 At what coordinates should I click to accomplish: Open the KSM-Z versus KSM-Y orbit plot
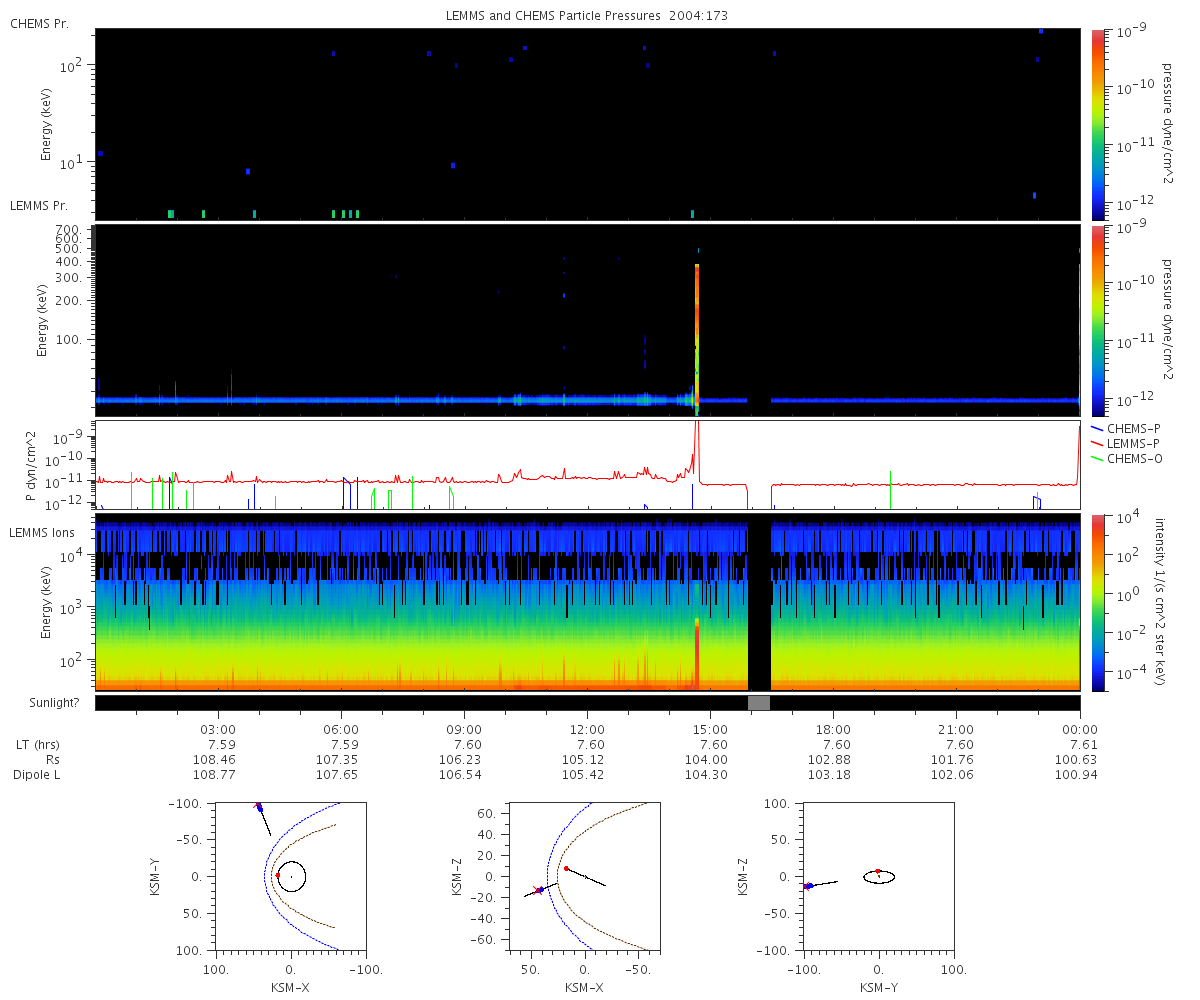click(878, 876)
